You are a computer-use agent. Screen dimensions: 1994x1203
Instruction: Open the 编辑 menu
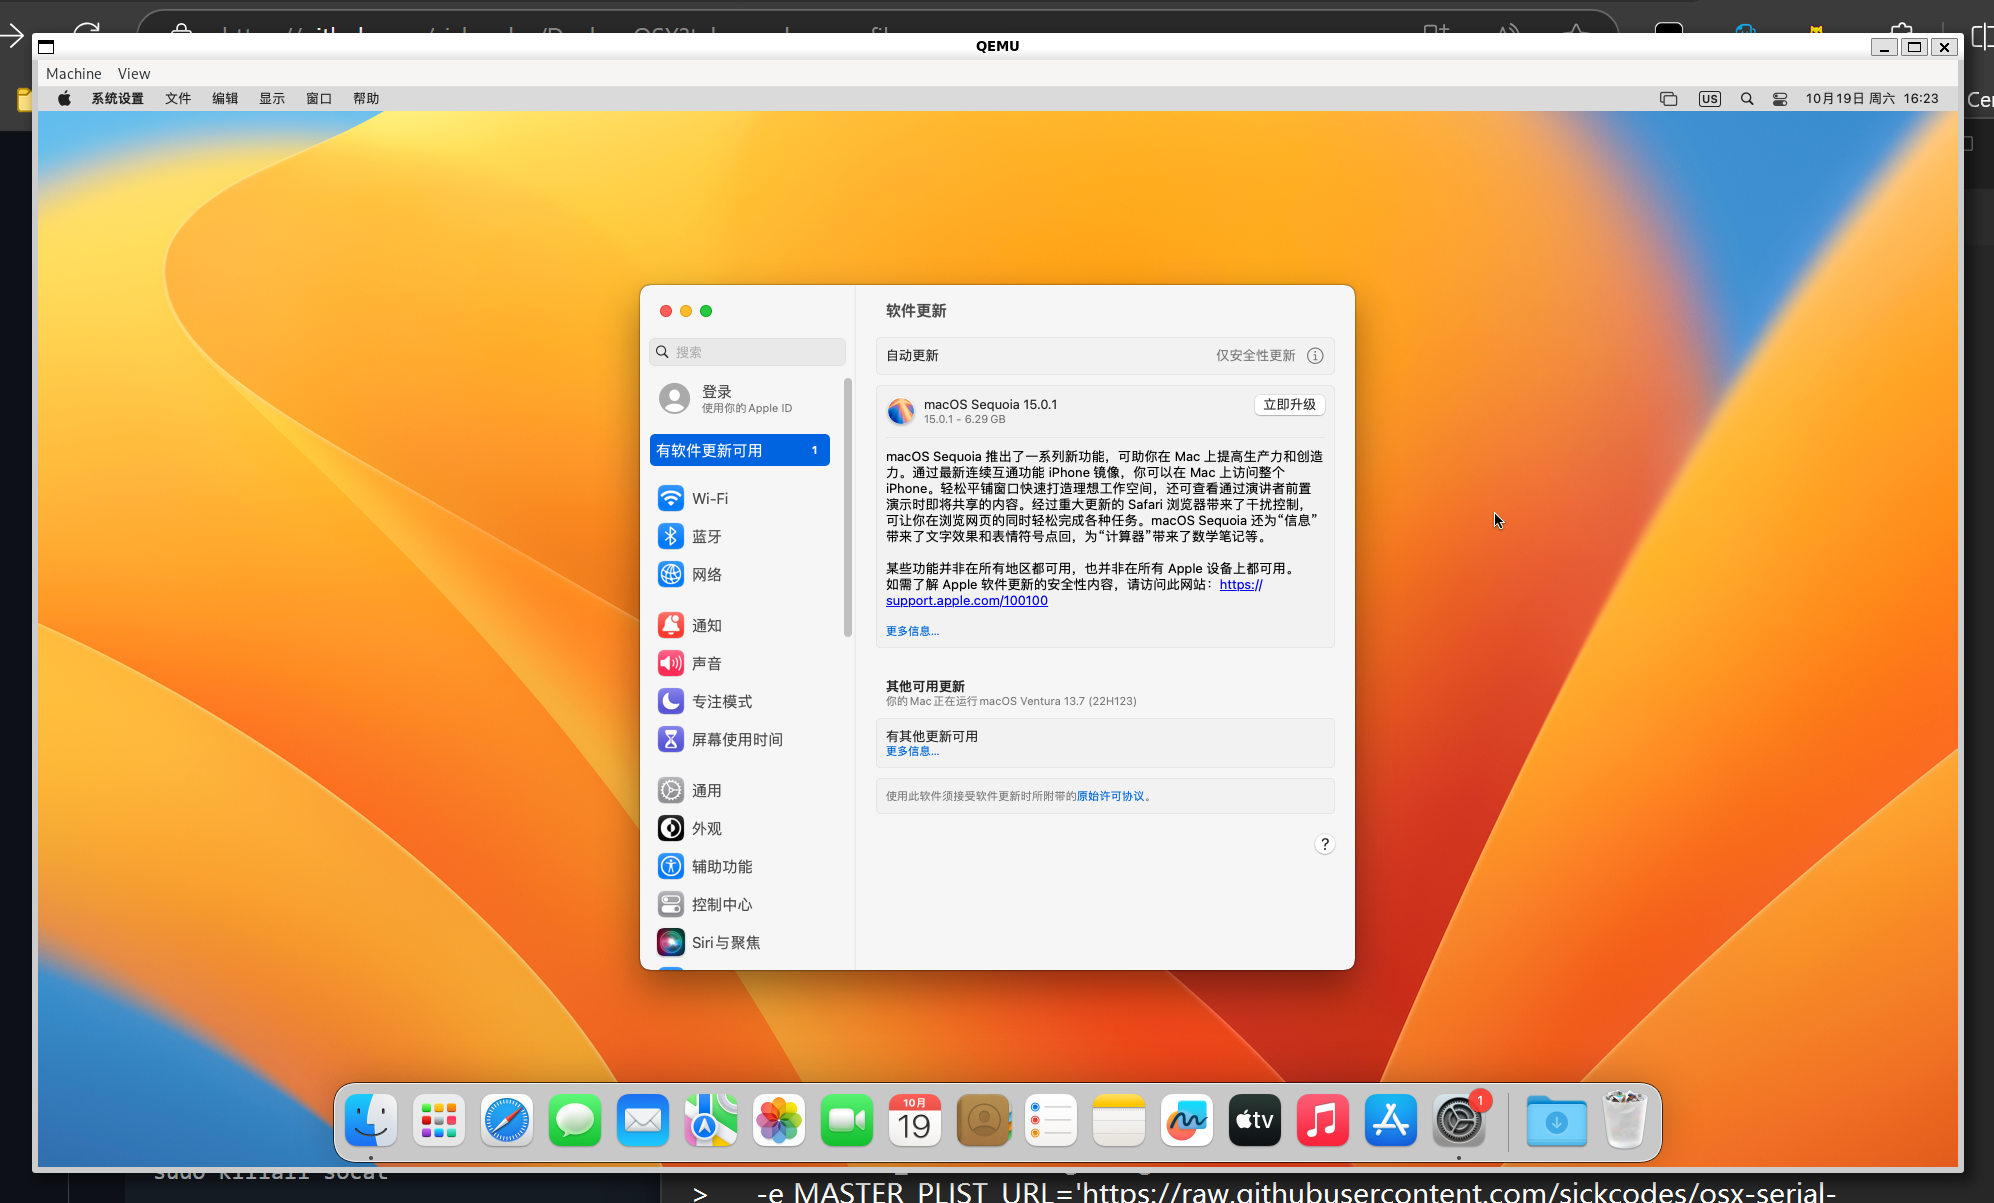(225, 99)
